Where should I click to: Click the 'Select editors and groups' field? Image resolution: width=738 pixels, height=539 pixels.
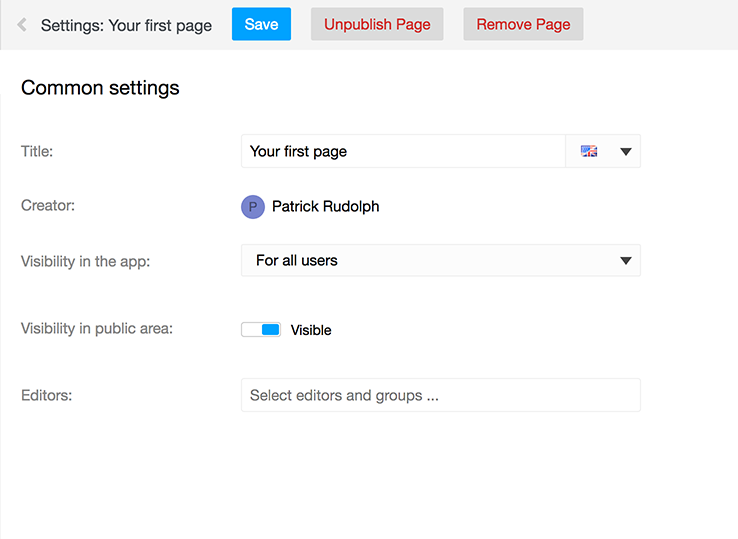pos(441,395)
